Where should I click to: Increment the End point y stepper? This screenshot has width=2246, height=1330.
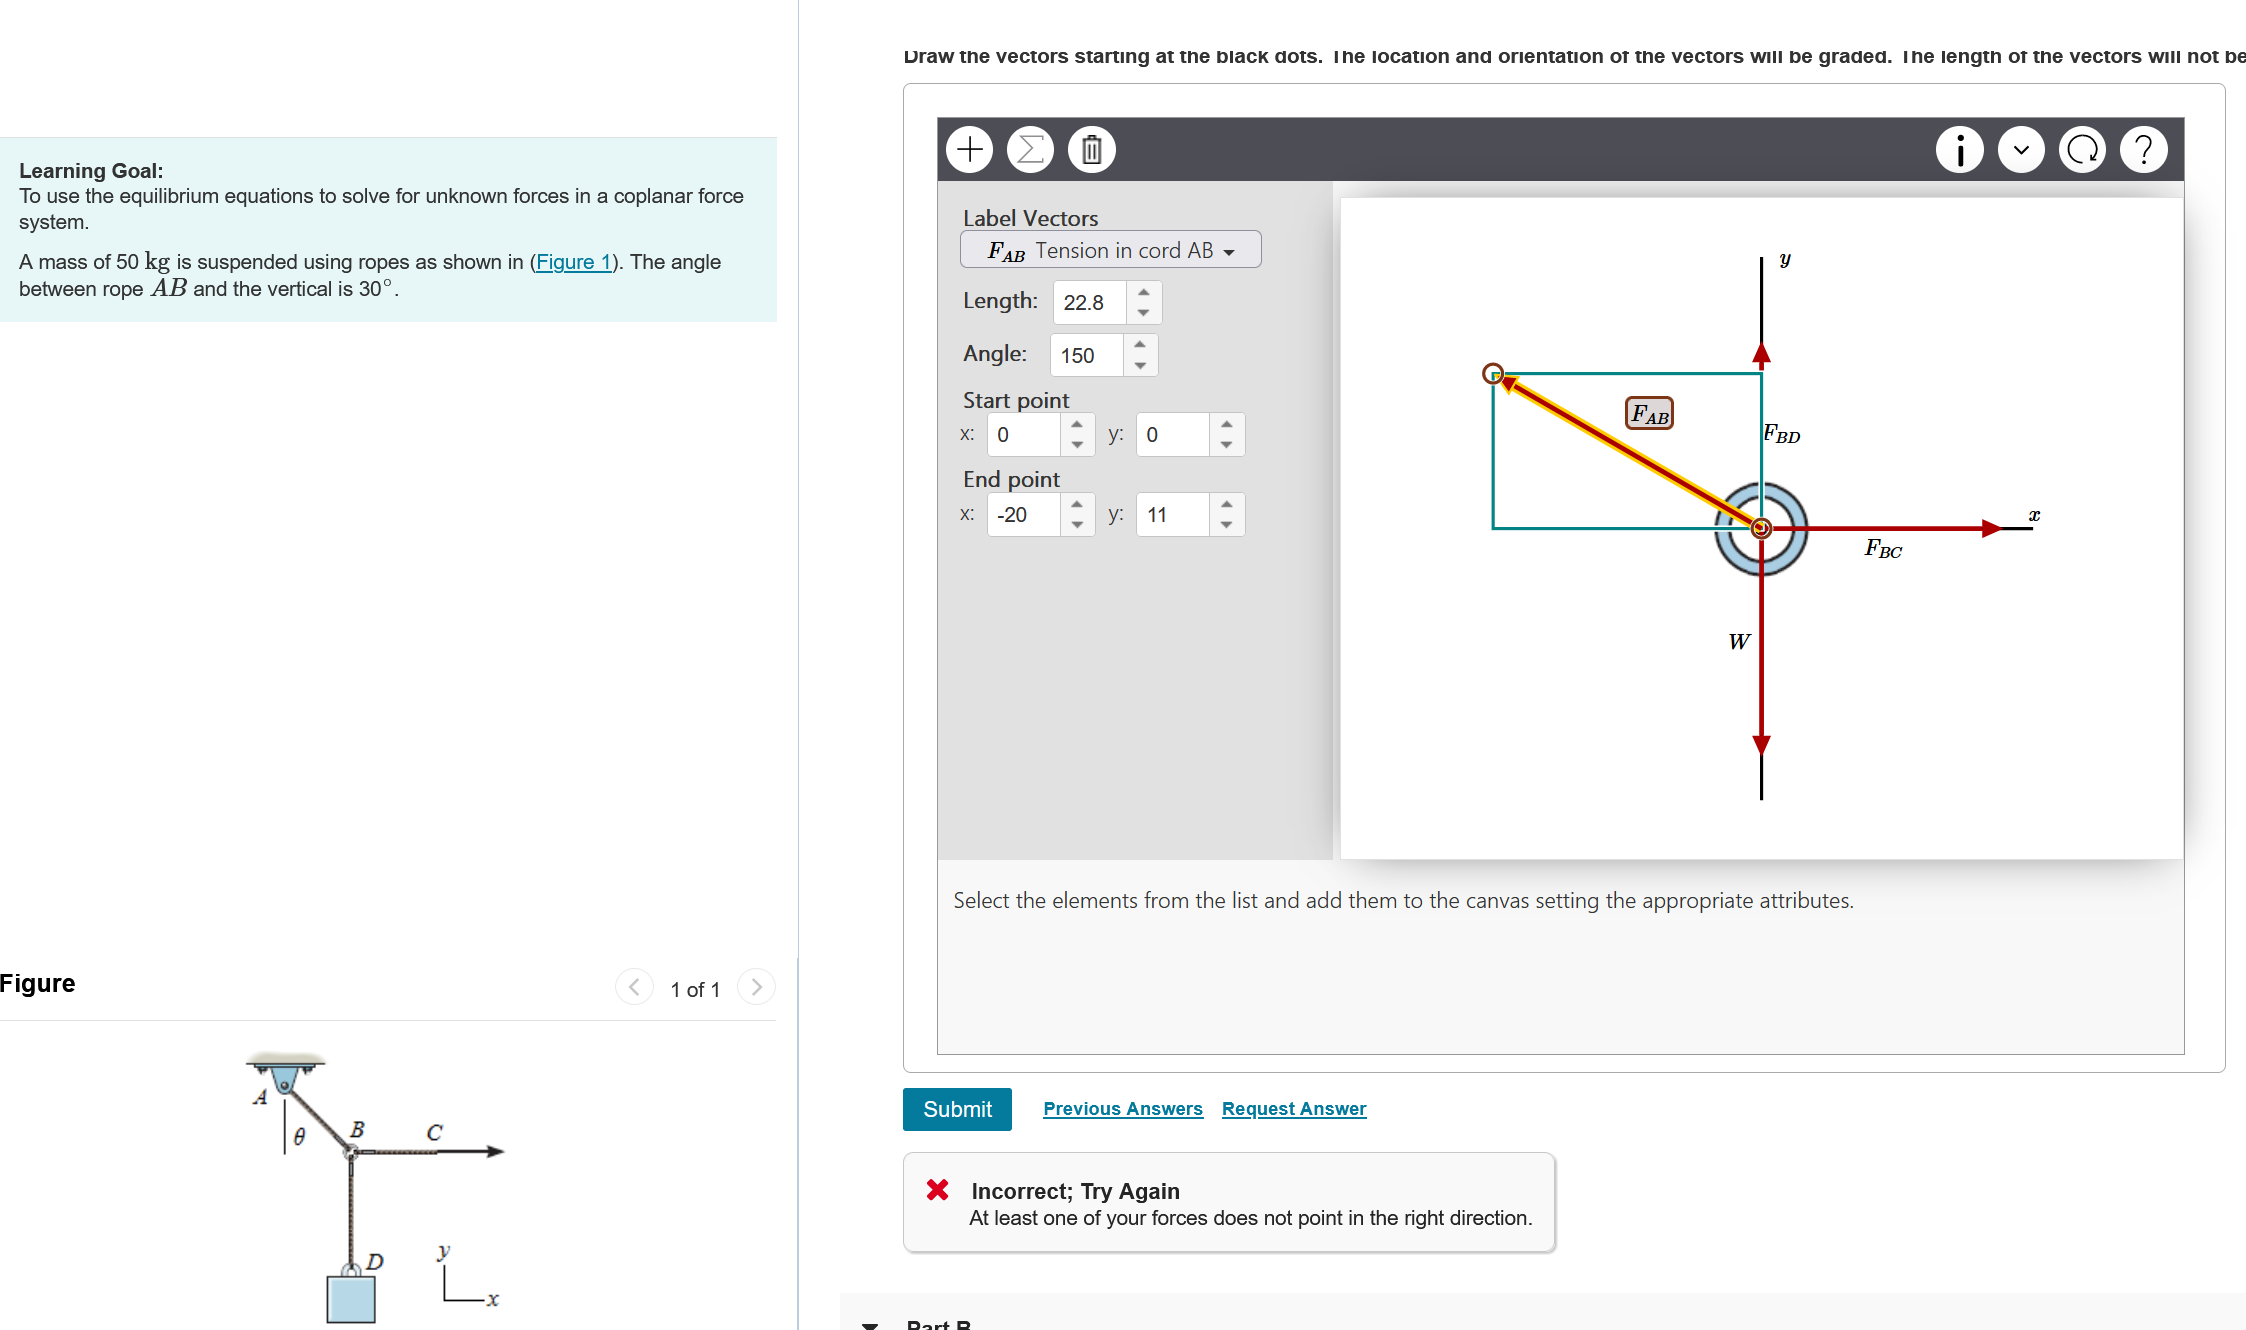(1227, 505)
